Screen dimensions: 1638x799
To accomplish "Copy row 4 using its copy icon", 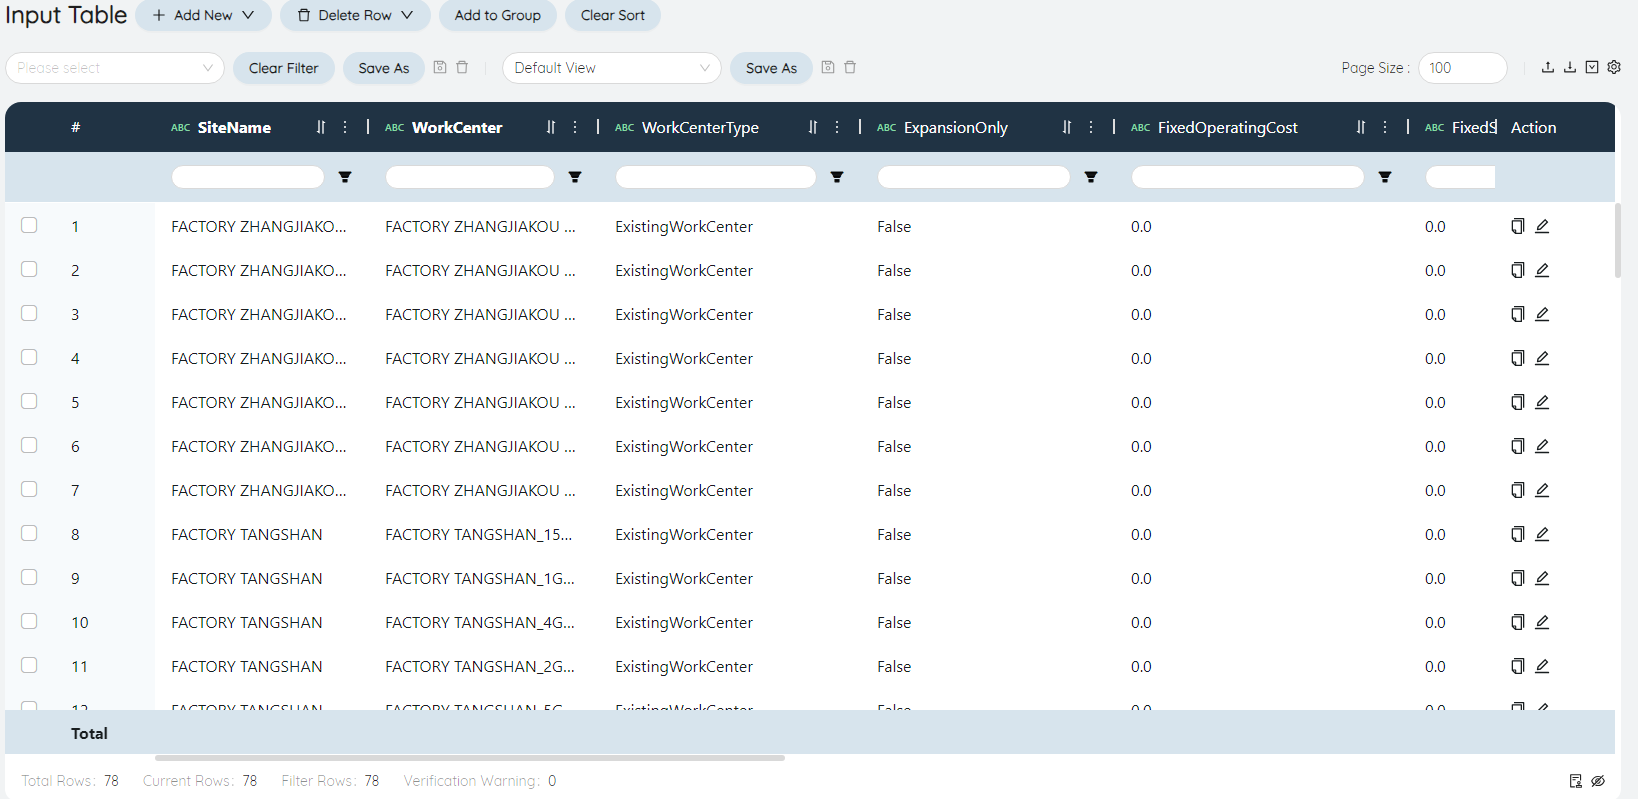I will (x=1517, y=358).
